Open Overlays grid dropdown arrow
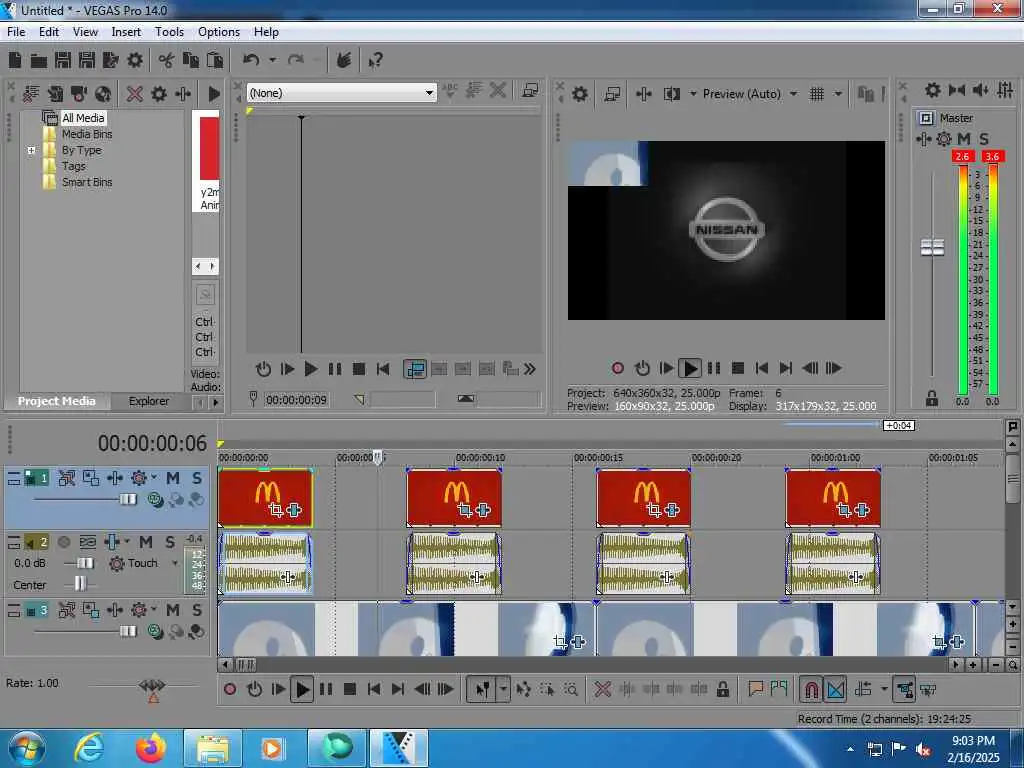This screenshot has height=768, width=1024. tap(838, 94)
